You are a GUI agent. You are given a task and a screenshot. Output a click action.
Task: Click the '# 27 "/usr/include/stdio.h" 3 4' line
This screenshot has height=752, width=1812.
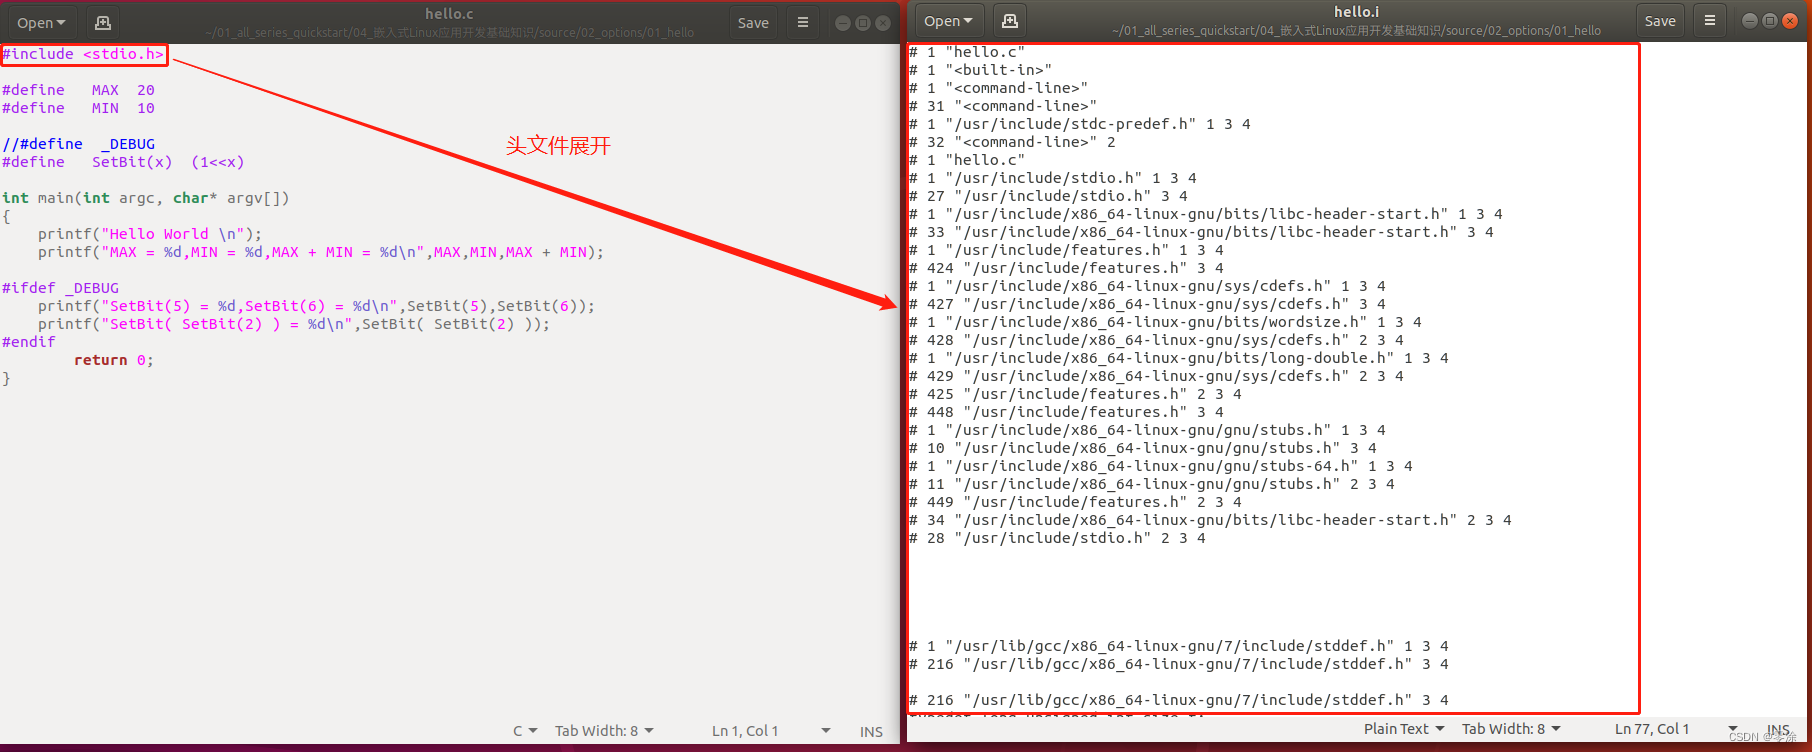tap(1049, 196)
